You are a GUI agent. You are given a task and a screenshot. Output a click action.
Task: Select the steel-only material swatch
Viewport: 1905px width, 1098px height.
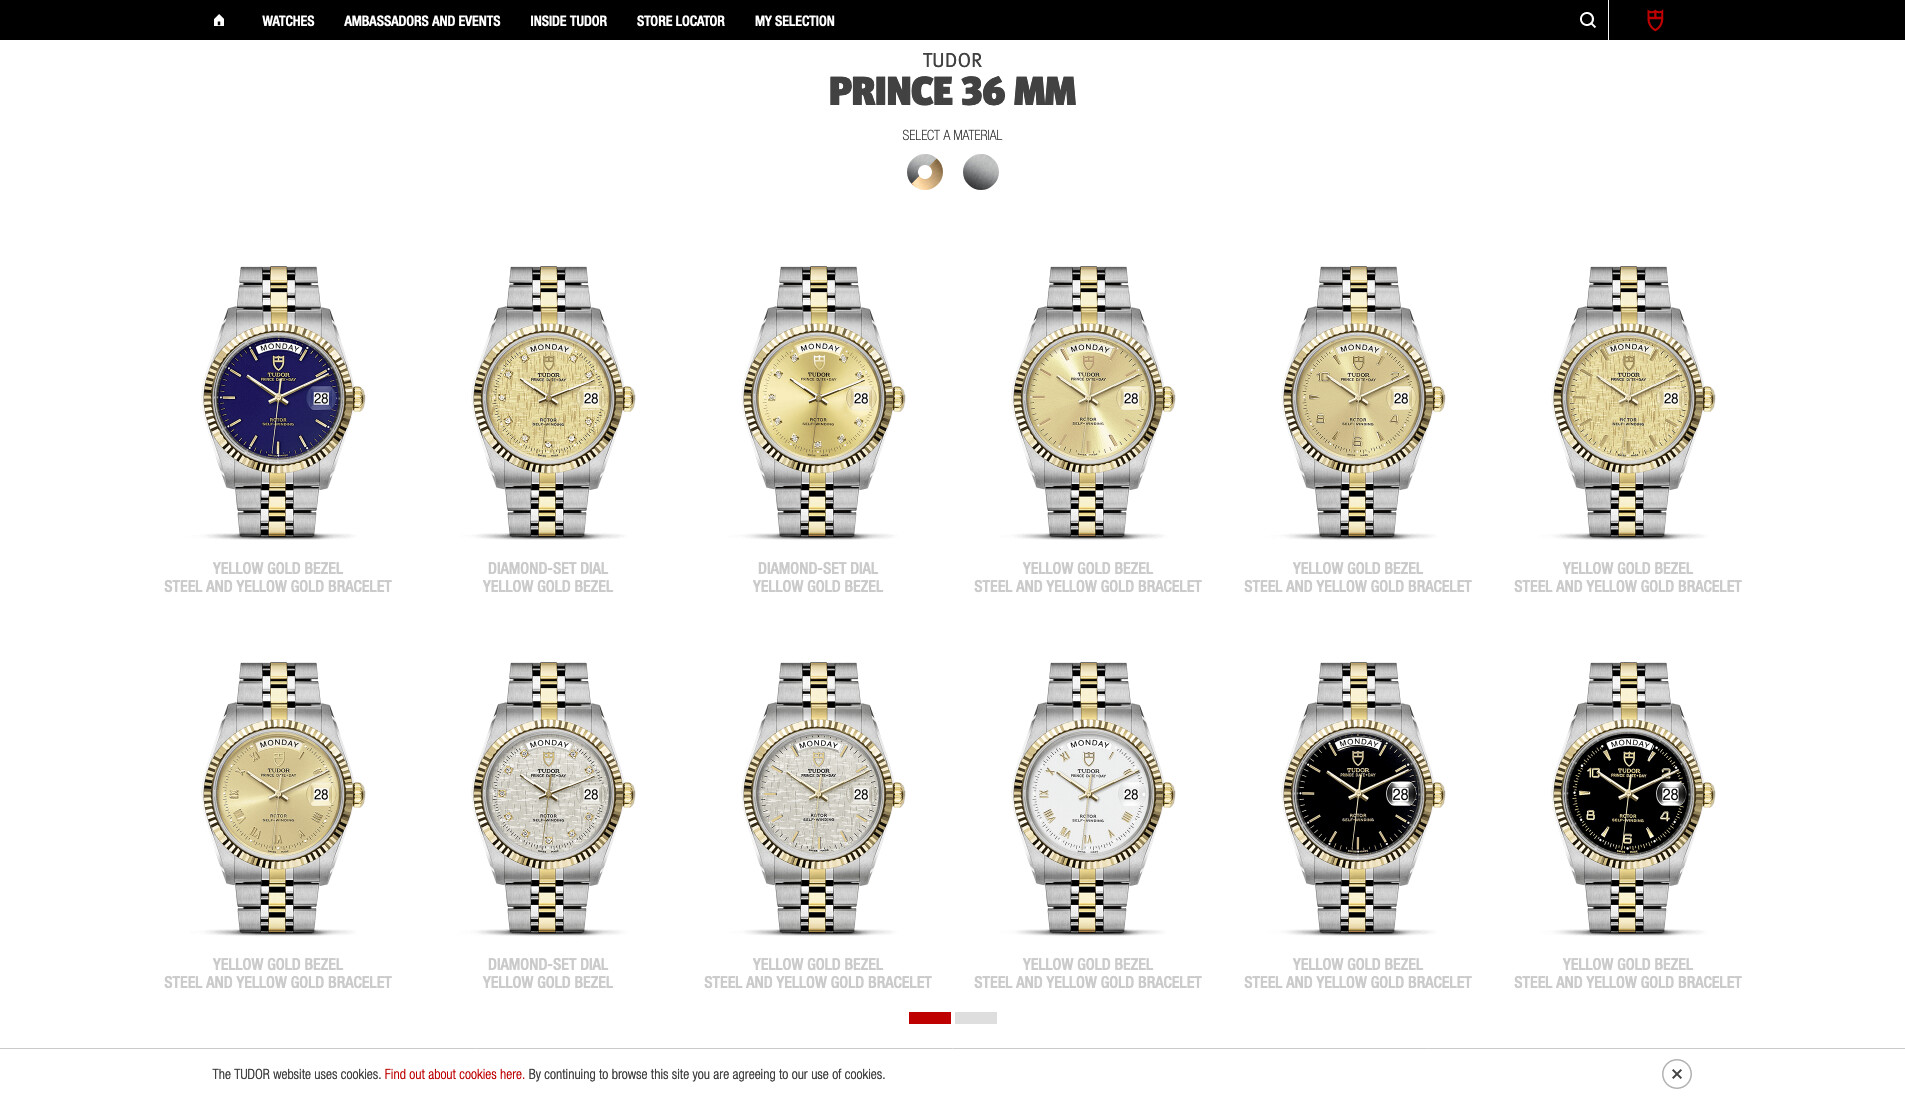tap(981, 172)
